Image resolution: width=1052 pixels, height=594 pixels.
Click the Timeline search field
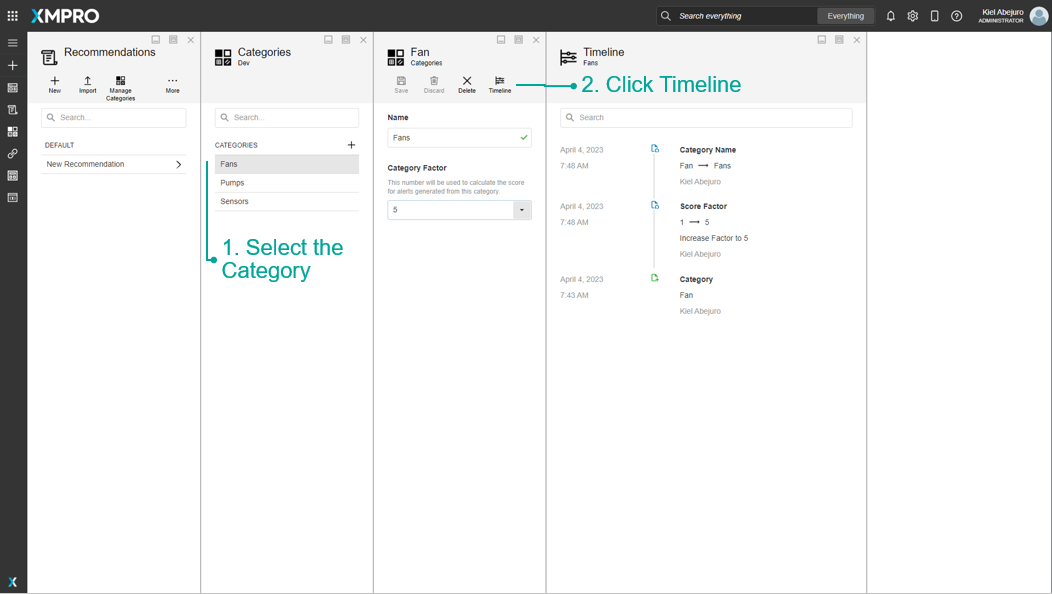706,117
